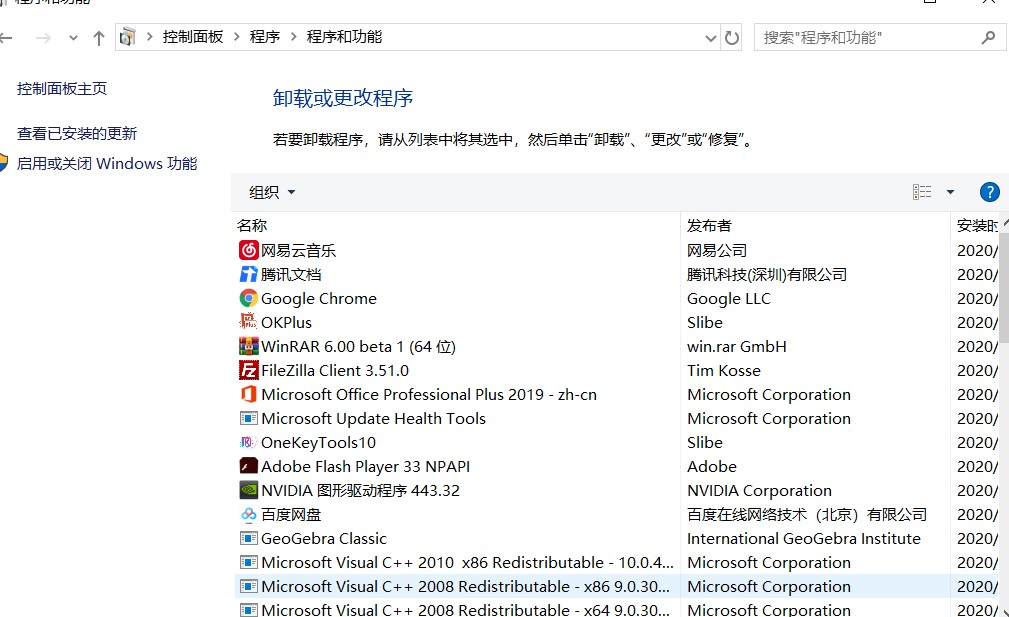Refresh the Programs and Features list
The width and height of the screenshot is (1009, 617).
(x=732, y=38)
